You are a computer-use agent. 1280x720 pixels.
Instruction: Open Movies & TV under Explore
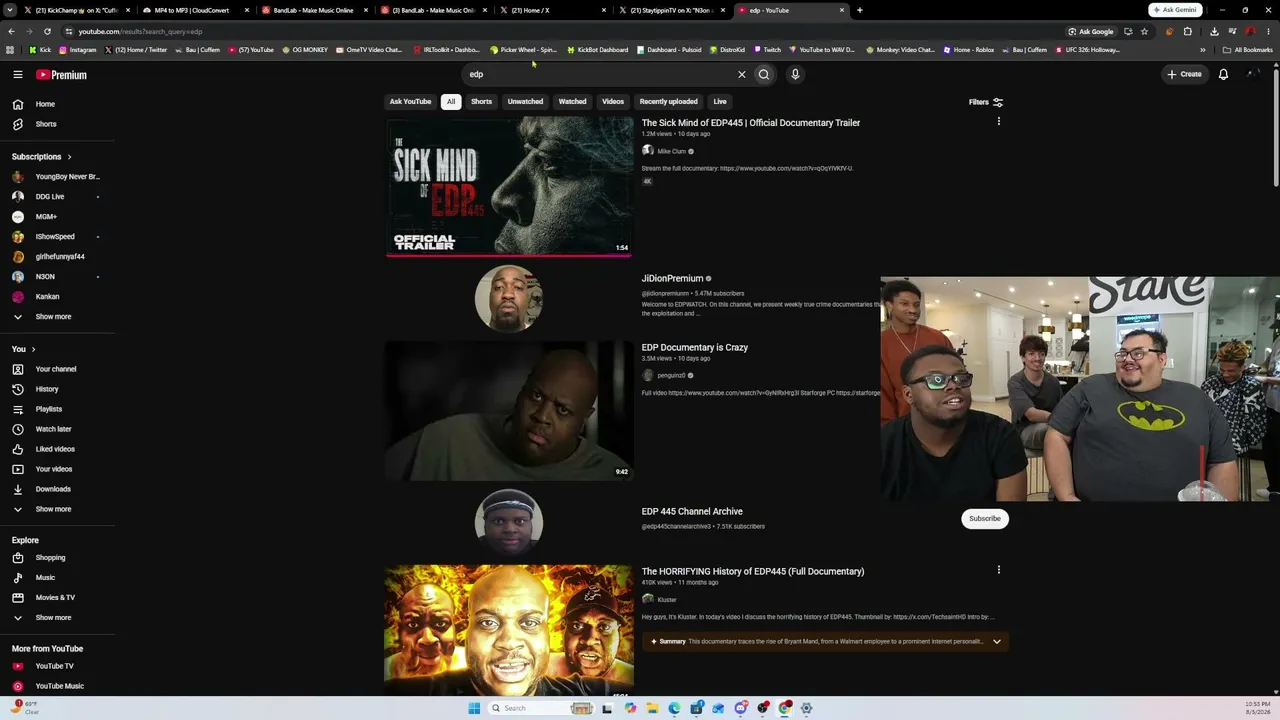coord(57,598)
